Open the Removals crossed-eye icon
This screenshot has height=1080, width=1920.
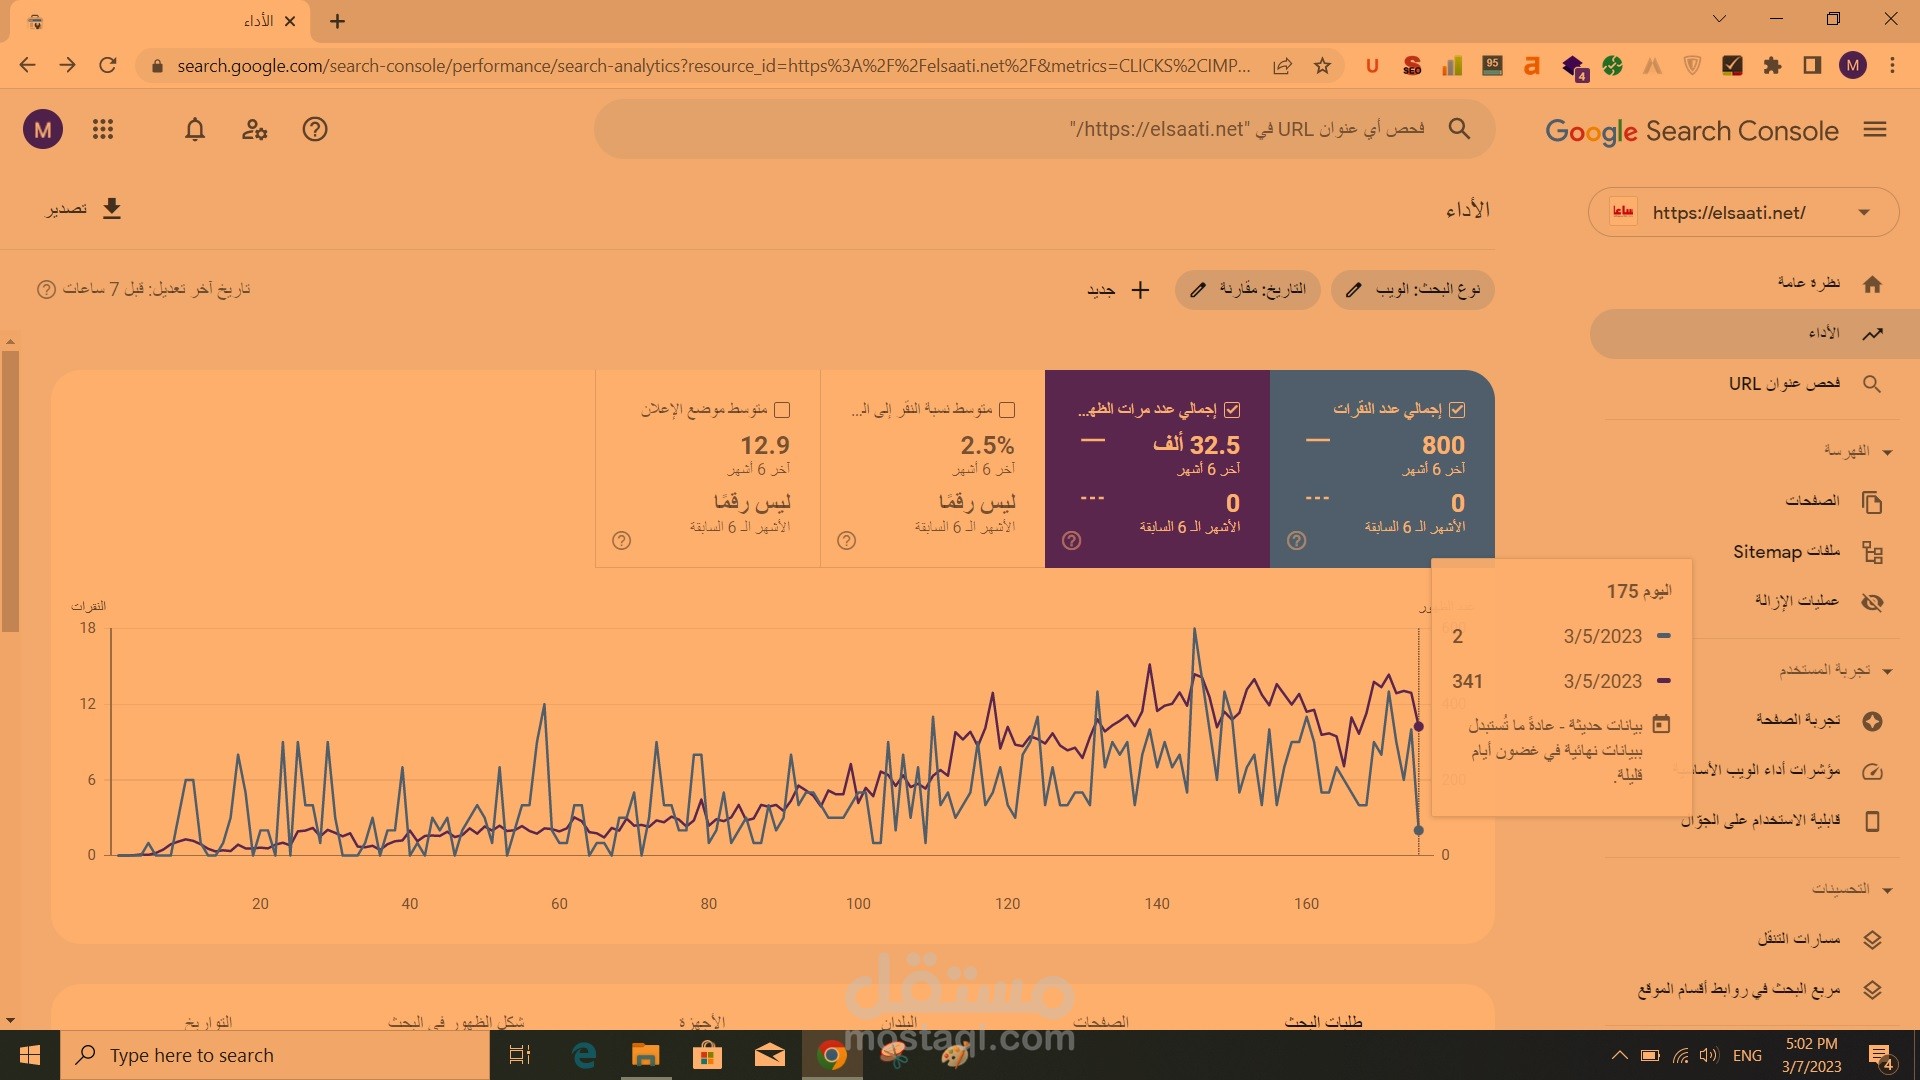[1872, 602]
